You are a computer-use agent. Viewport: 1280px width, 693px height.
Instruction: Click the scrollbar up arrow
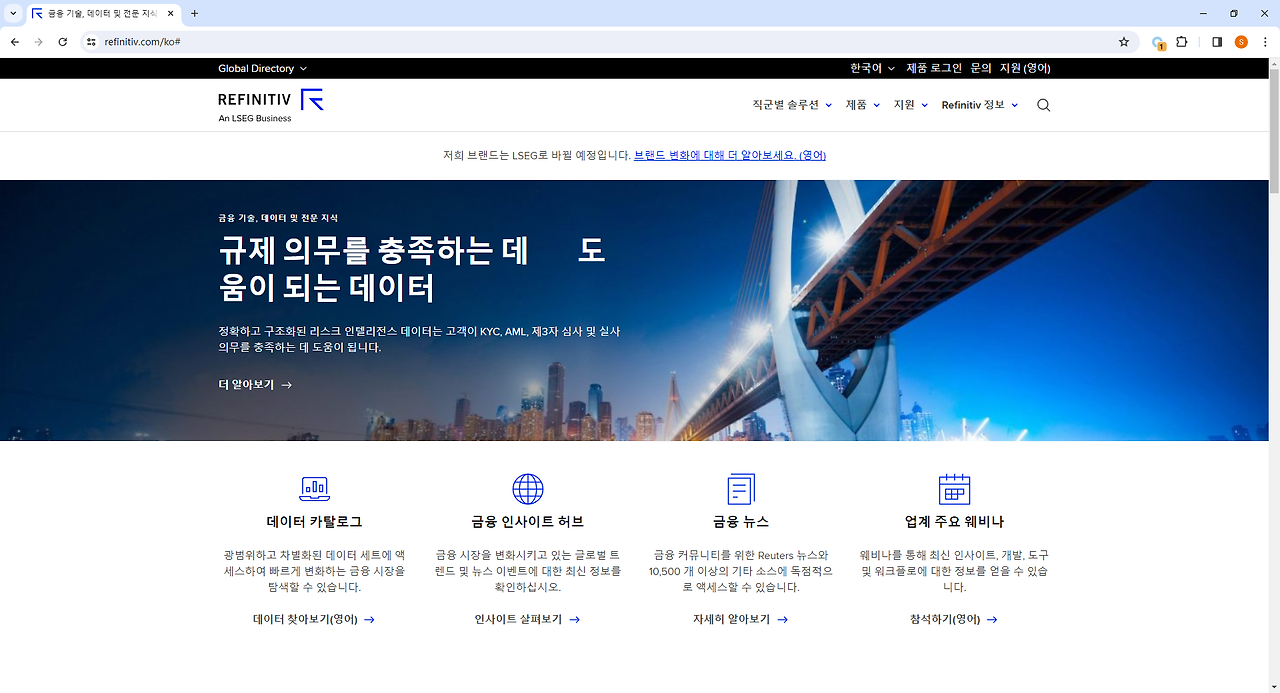pyautogui.click(x=1274, y=64)
